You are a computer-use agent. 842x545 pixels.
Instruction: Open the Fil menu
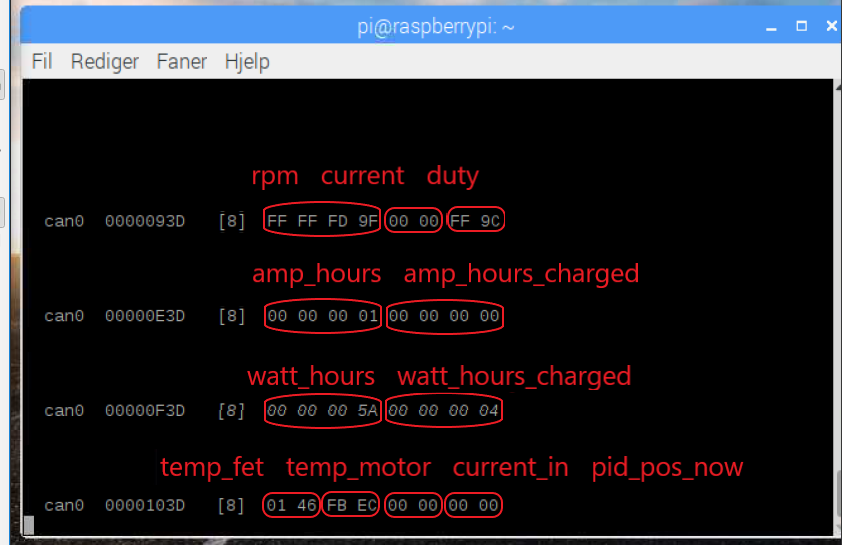point(42,61)
